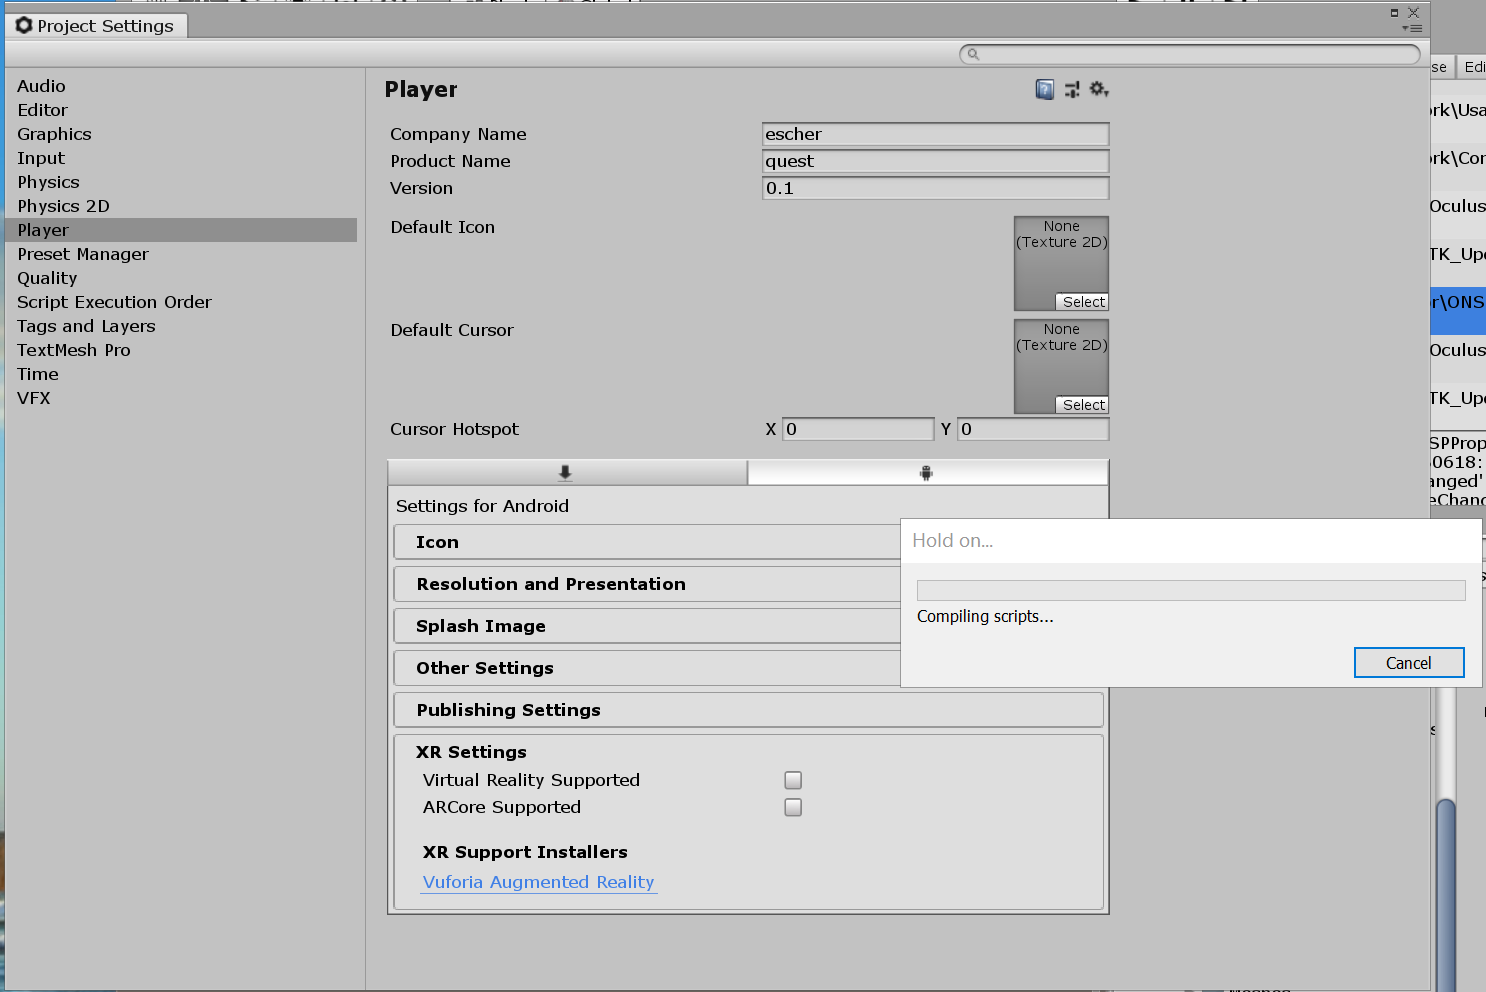Expand Resolution and Presentation section

[x=647, y=584]
